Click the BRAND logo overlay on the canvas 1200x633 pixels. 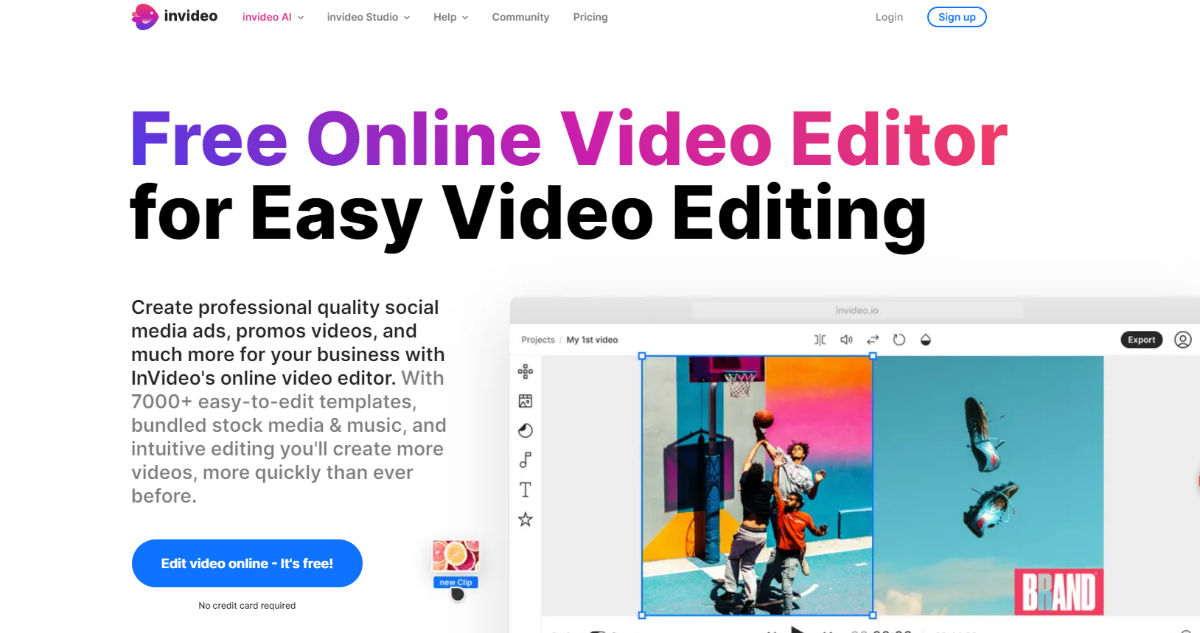(x=1058, y=592)
